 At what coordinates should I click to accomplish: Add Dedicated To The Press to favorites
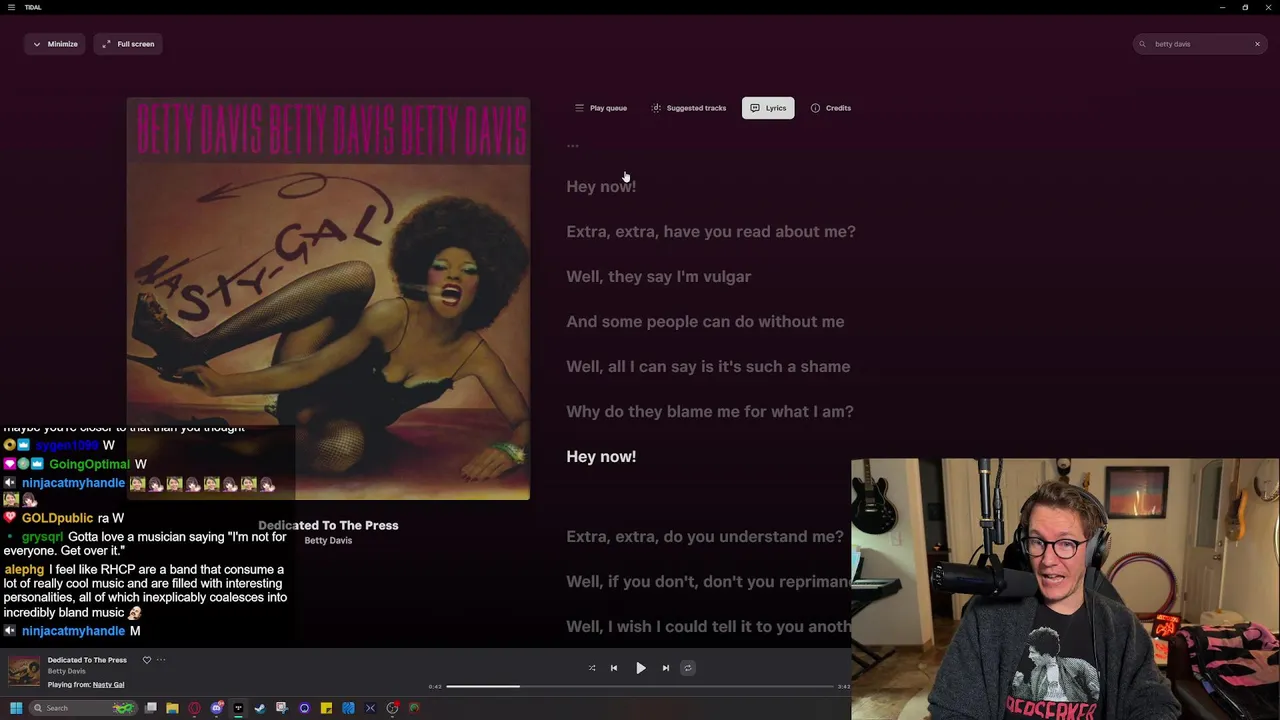point(146,660)
